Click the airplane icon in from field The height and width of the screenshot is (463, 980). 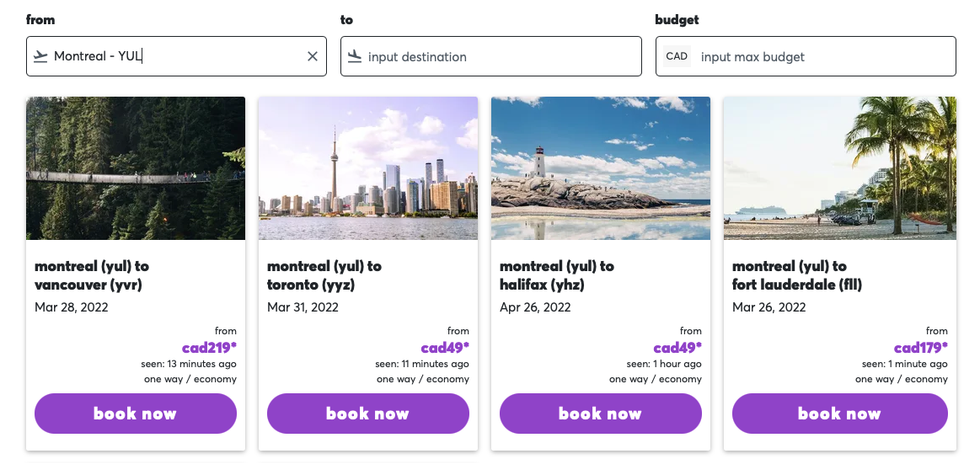[x=40, y=57]
